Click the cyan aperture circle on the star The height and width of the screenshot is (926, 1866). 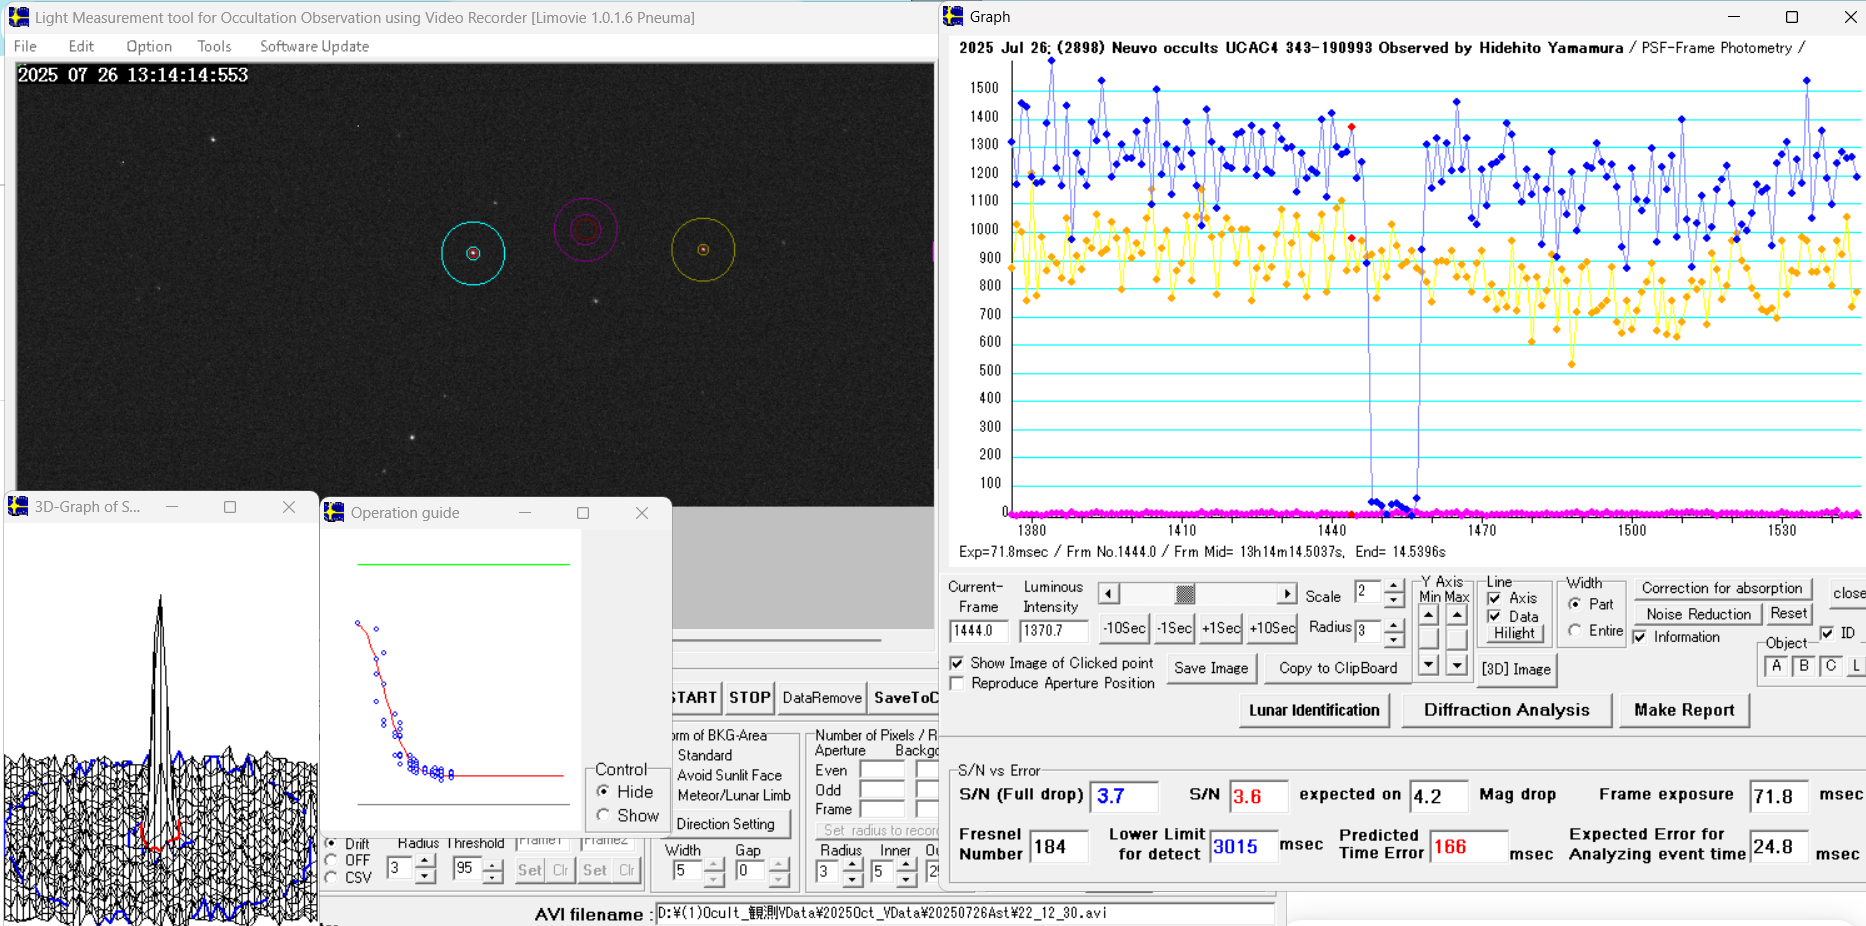[x=473, y=253]
